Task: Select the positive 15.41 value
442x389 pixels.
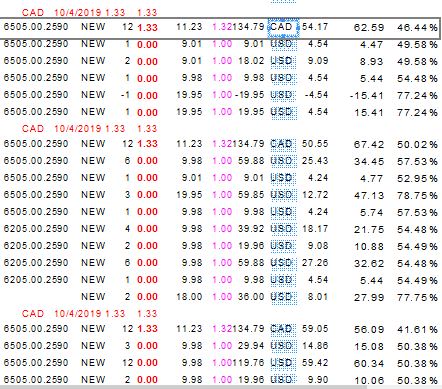Action: point(369,112)
